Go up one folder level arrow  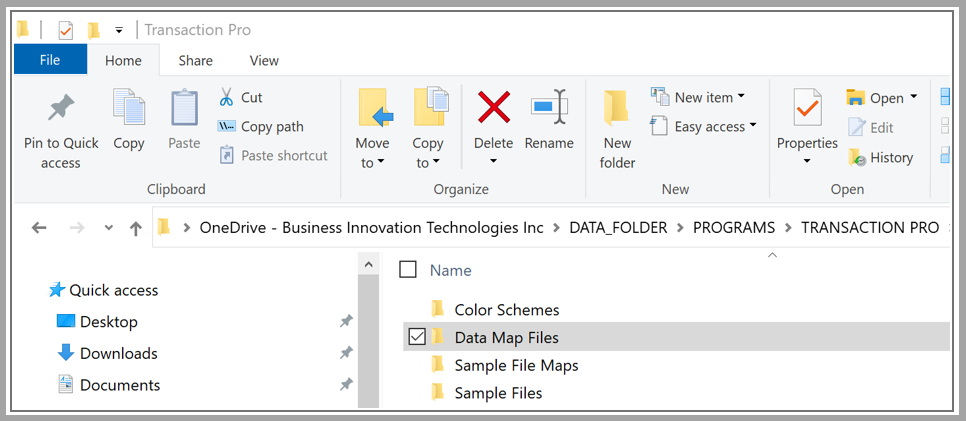136,229
